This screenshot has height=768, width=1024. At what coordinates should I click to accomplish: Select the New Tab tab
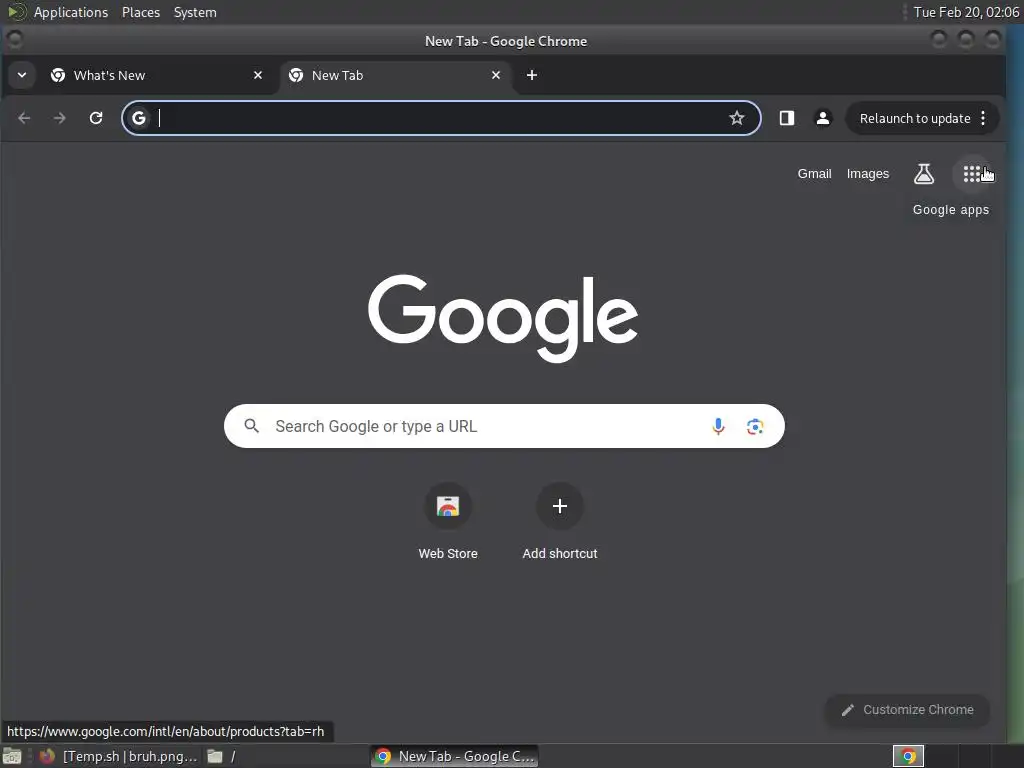(395, 75)
